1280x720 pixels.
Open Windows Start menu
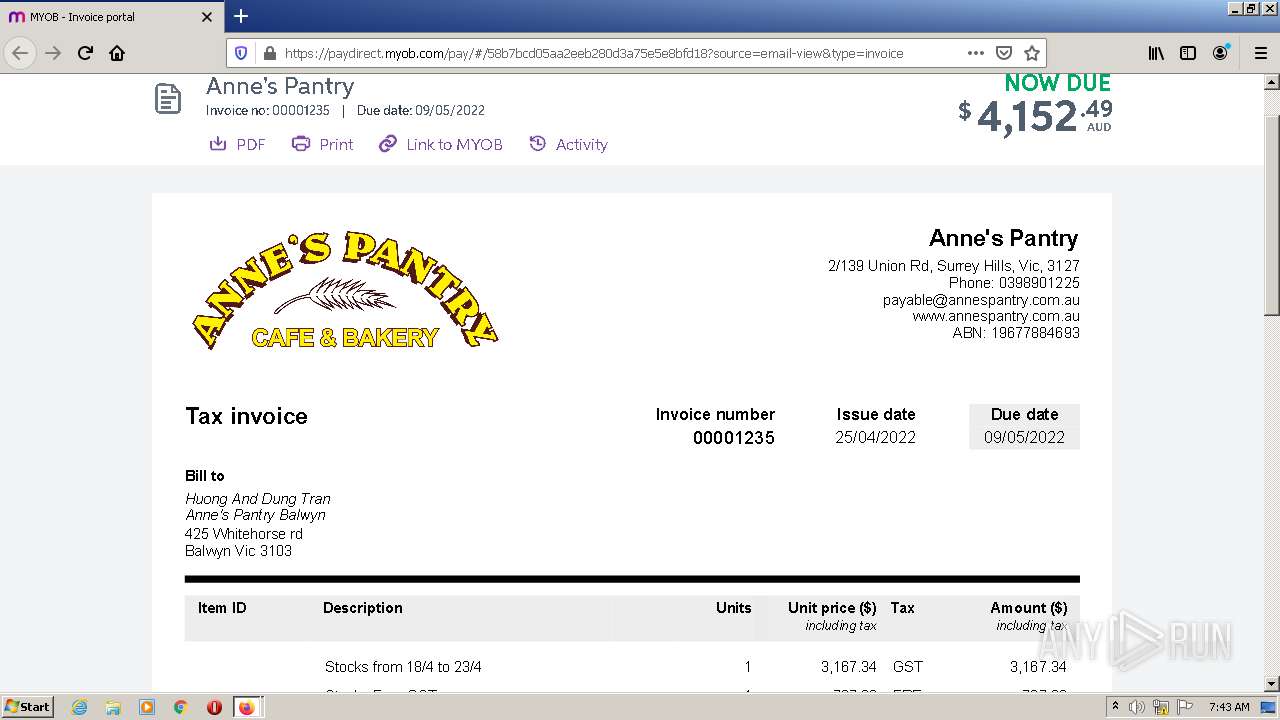point(28,706)
